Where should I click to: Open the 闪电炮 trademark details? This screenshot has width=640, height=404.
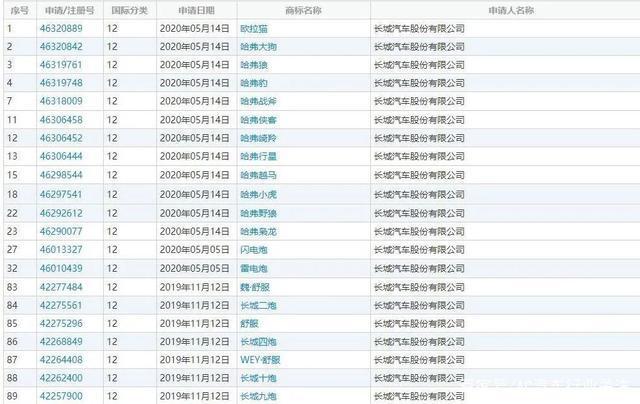[x=256, y=250]
